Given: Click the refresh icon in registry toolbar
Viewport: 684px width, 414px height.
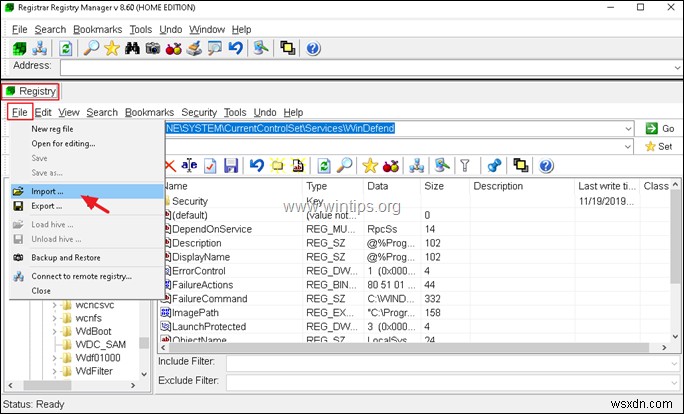Looking at the screenshot, I should (x=324, y=165).
